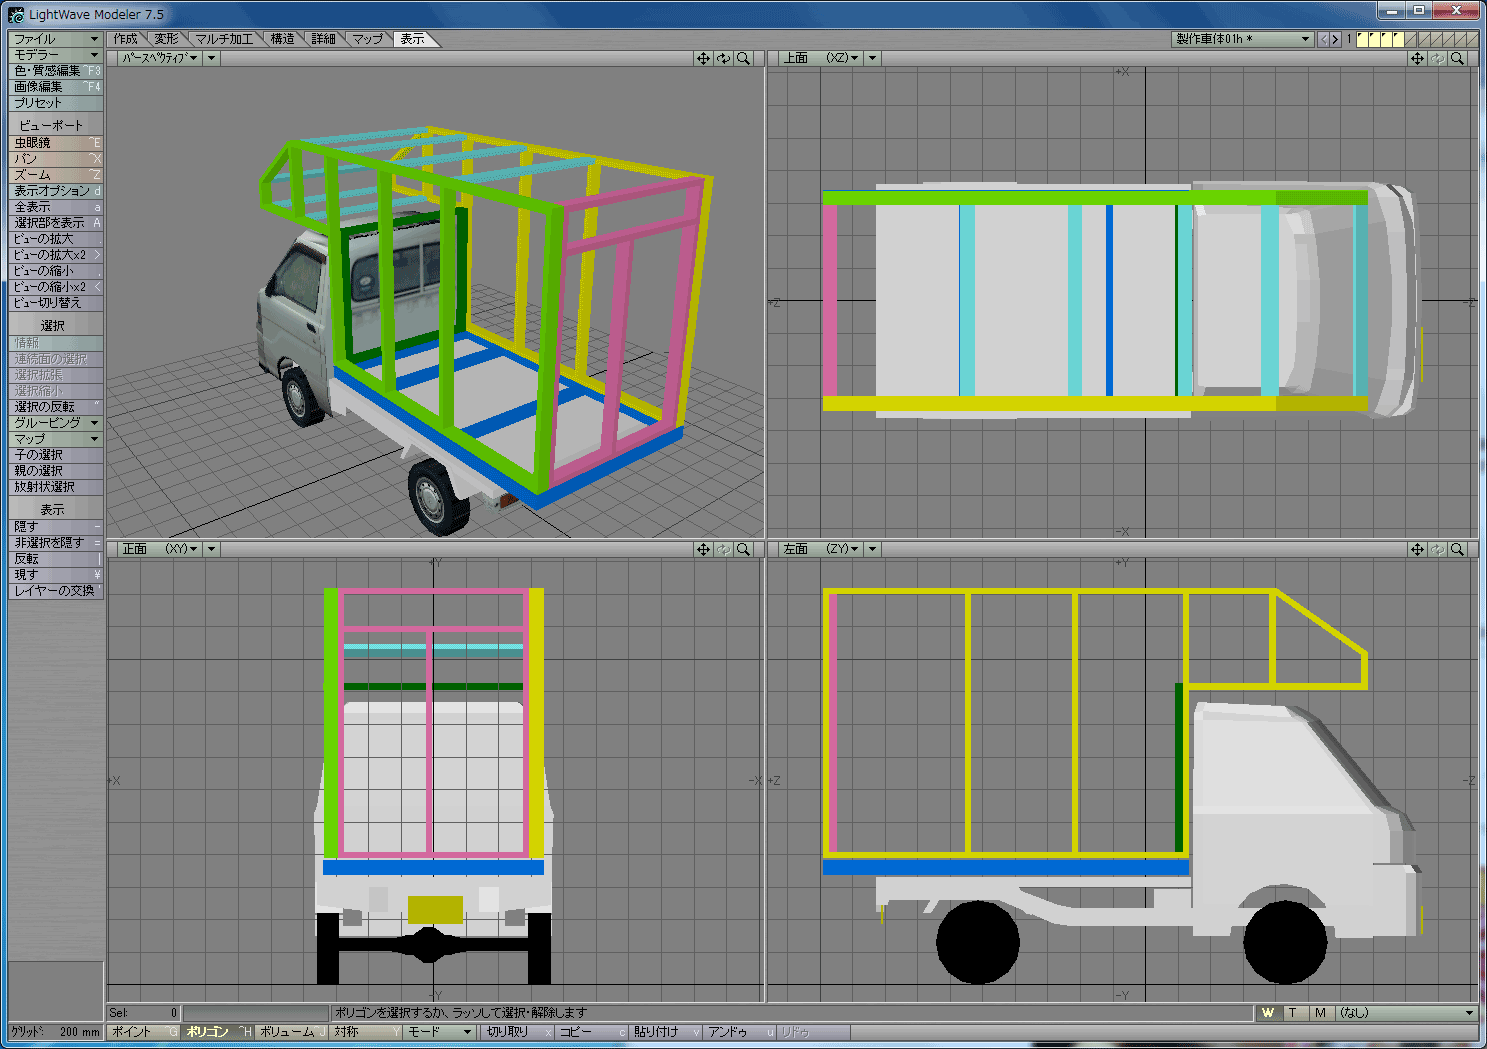This screenshot has height=1049, width=1487.
Task: Select the first yellow layer slot
Action: point(1363,39)
